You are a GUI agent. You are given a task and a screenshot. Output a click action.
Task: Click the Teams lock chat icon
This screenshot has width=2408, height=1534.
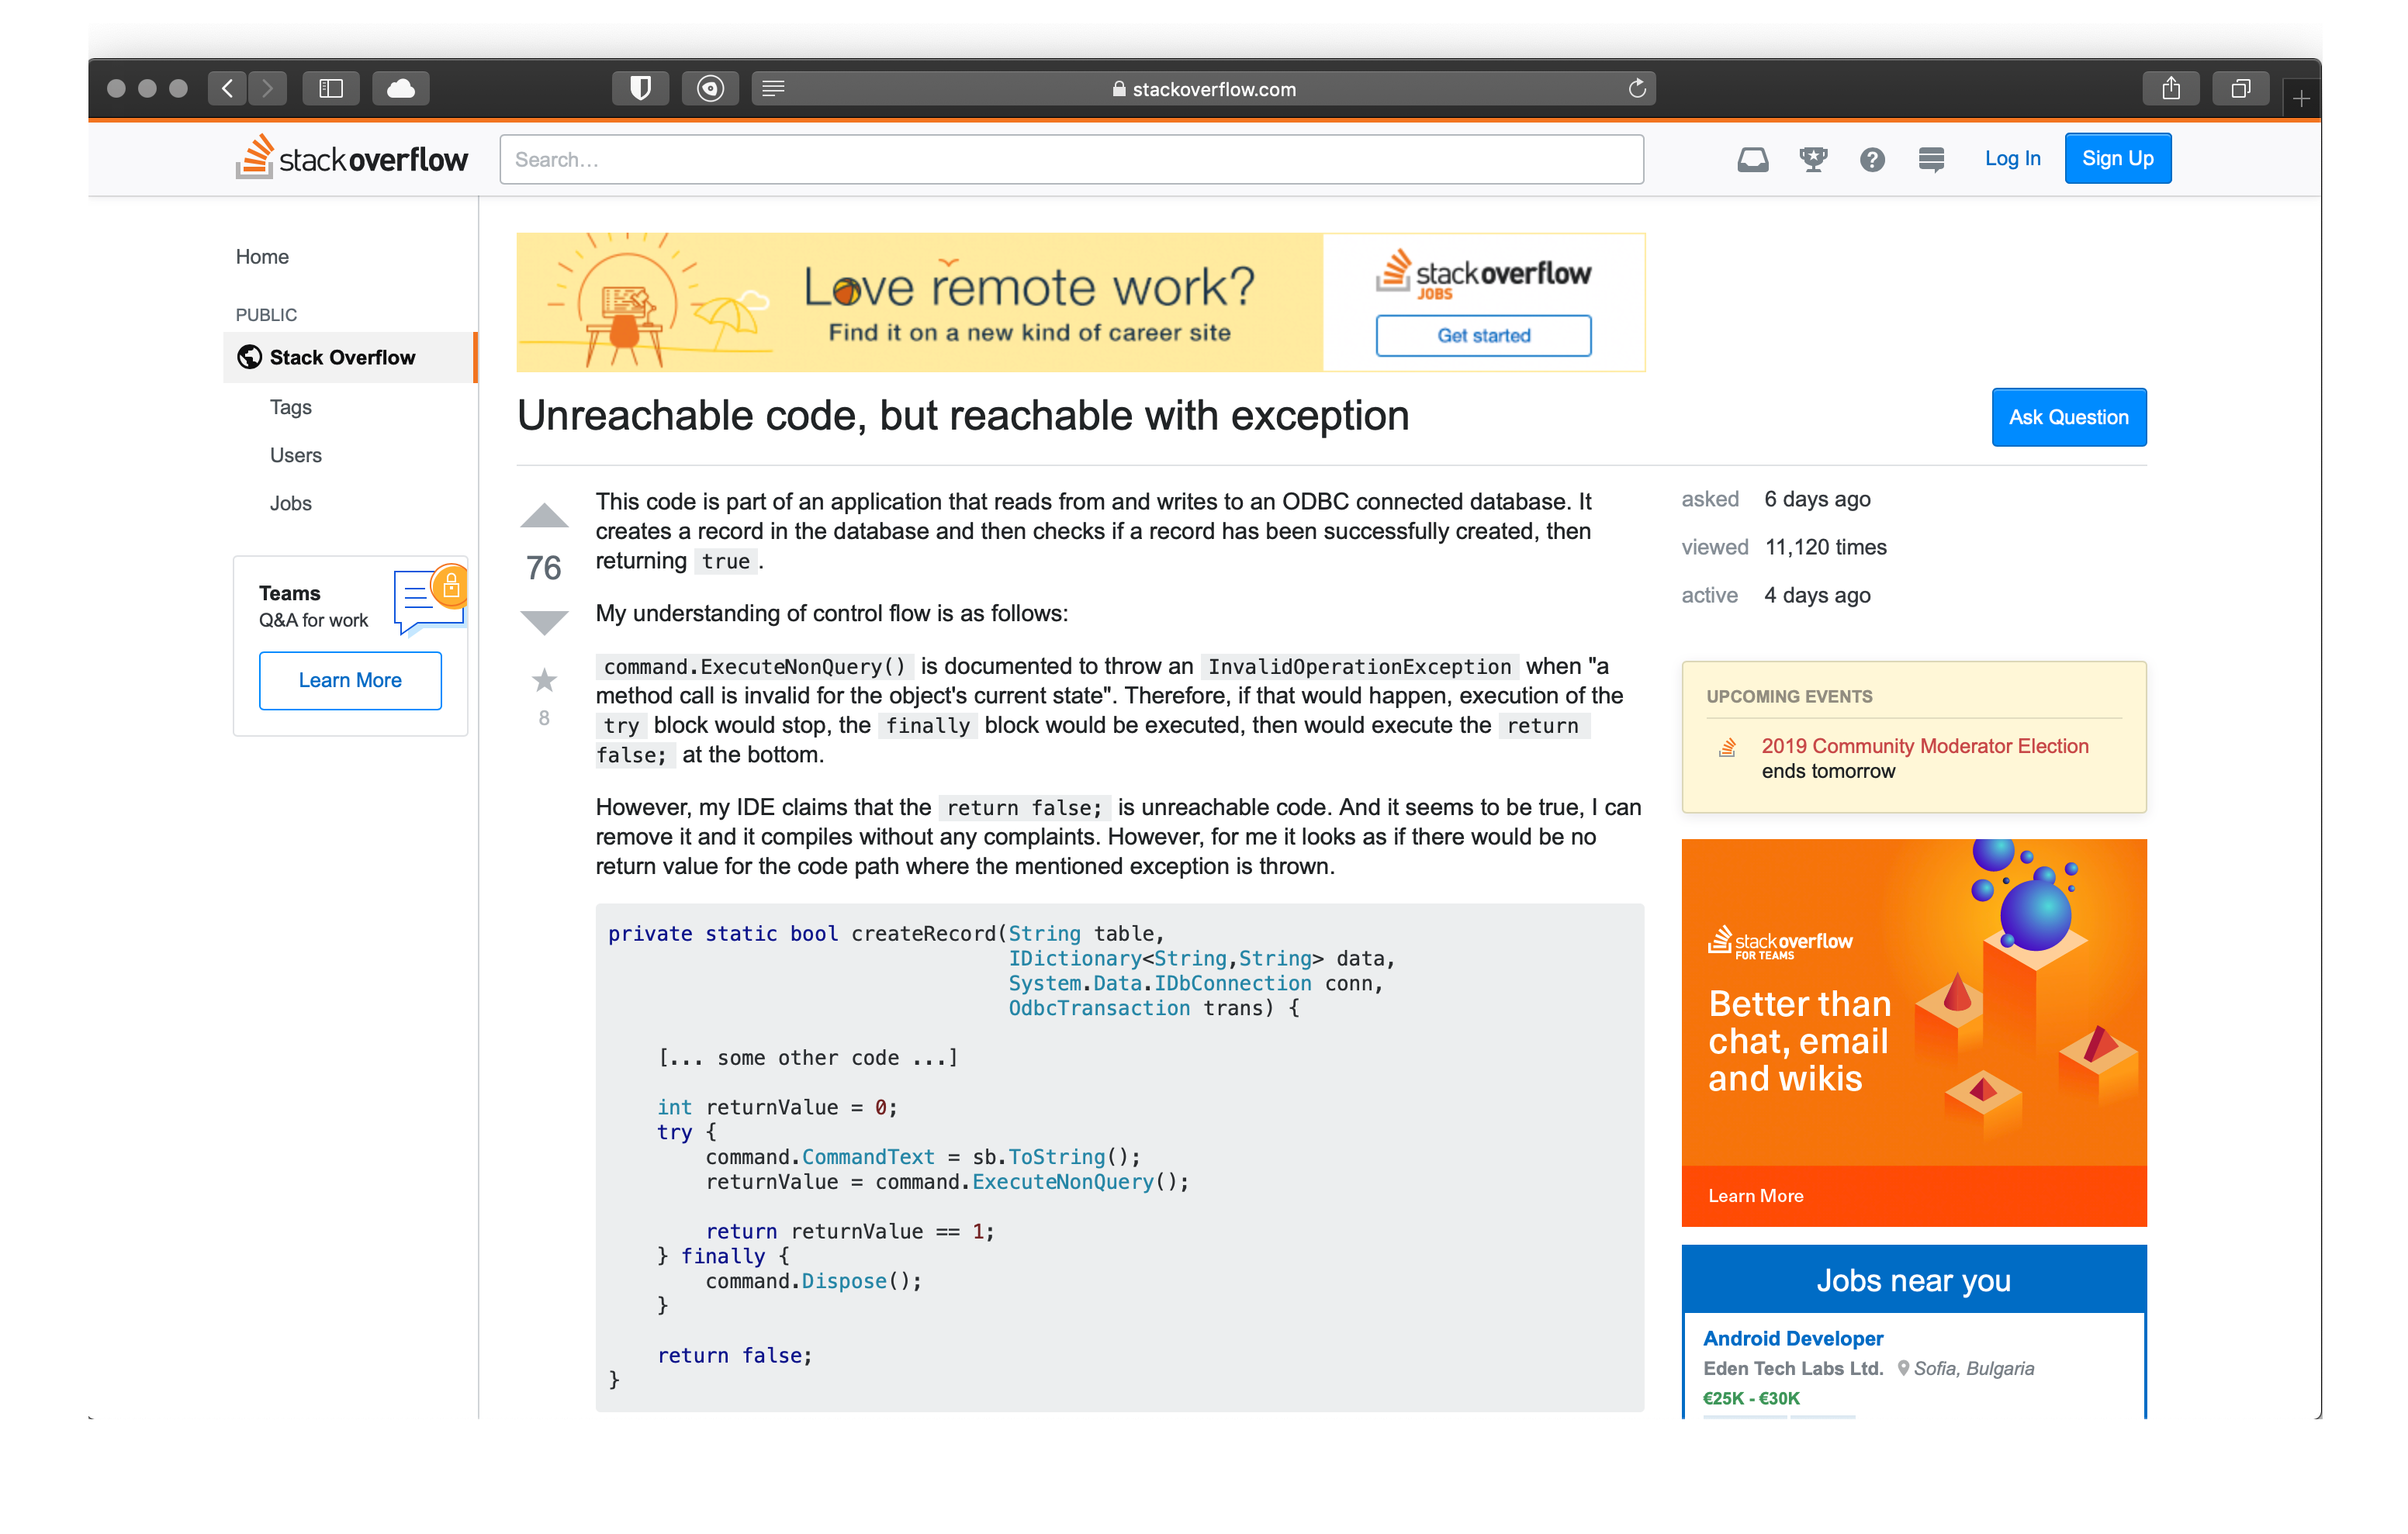(430, 600)
